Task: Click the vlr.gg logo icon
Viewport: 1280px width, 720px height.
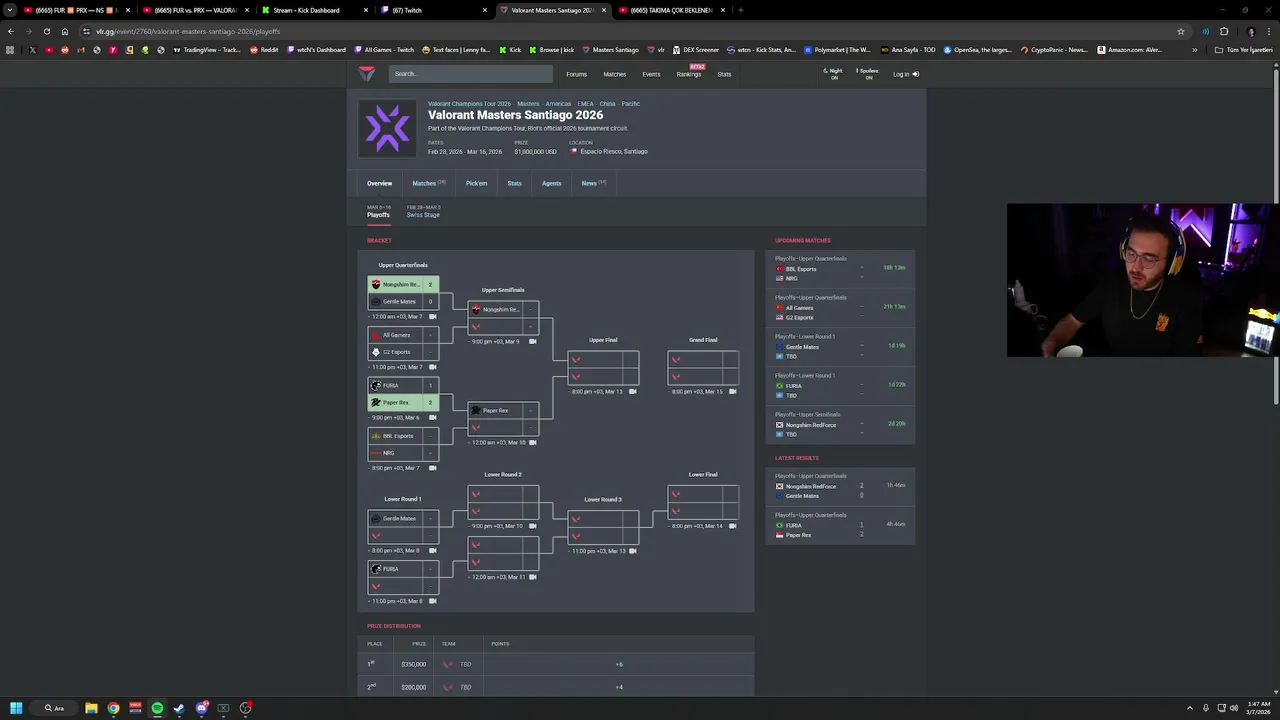Action: (x=367, y=73)
